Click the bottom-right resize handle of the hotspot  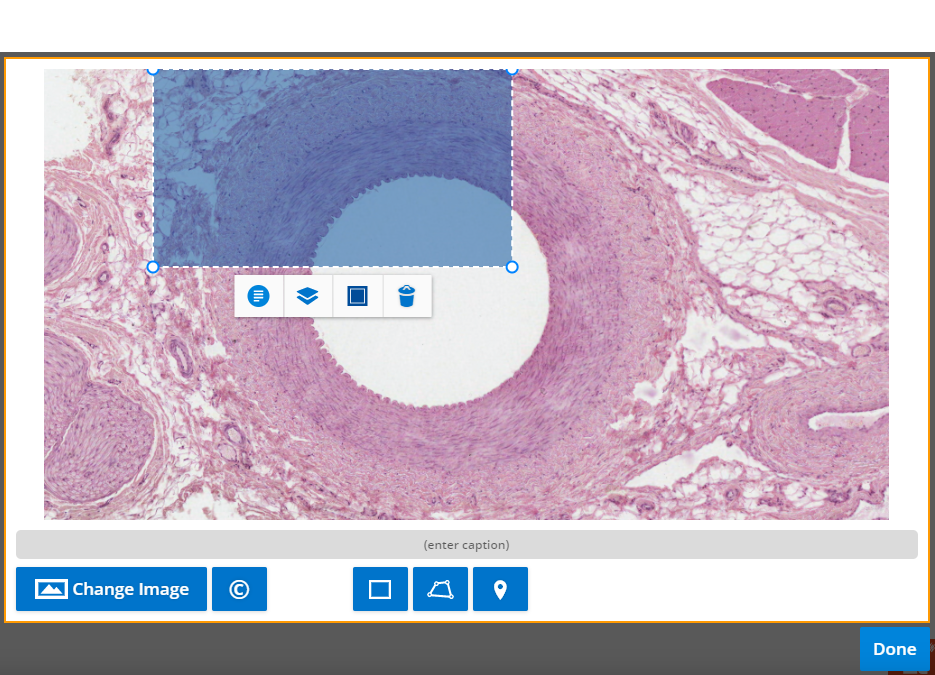click(x=512, y=267)
